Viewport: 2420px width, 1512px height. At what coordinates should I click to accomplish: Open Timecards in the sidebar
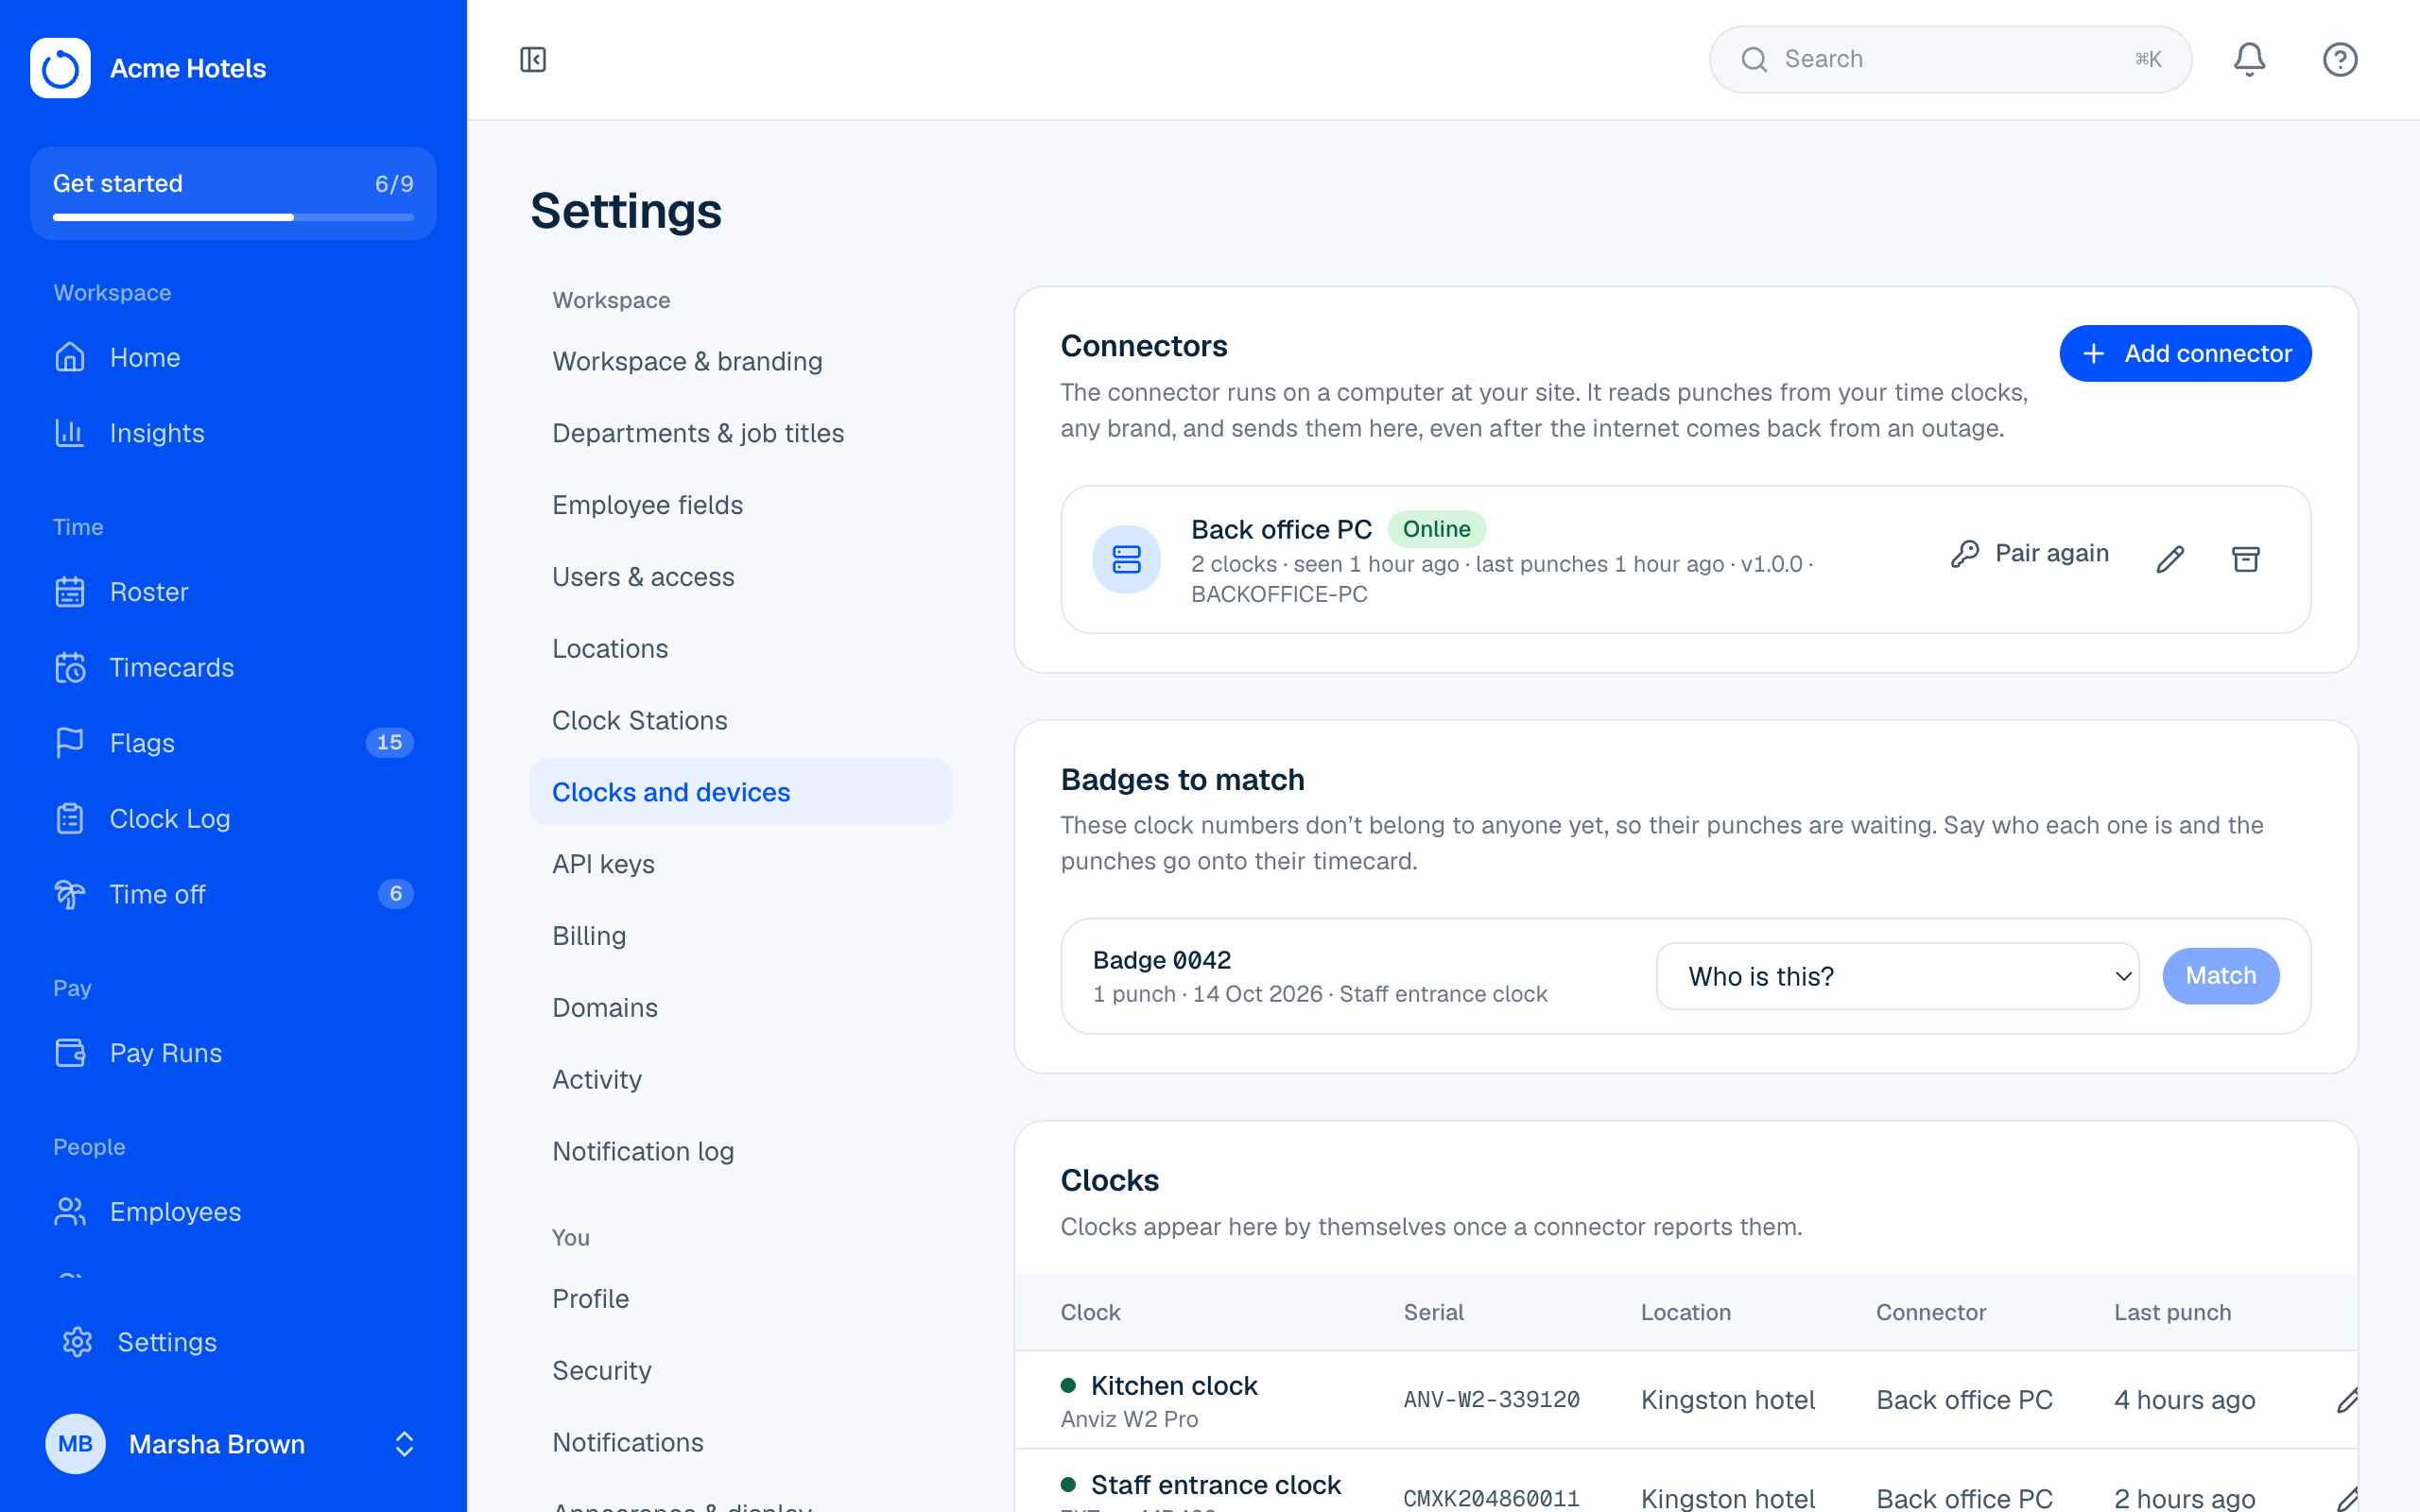coord(233,667)
